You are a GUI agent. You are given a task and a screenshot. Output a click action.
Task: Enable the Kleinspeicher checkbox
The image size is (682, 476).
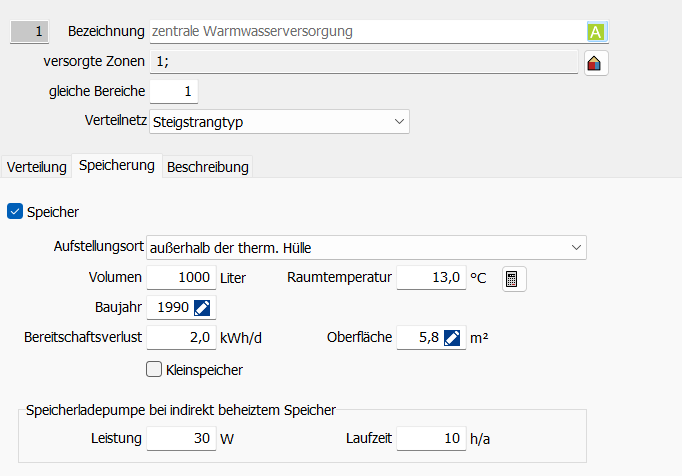click(154, 369)
